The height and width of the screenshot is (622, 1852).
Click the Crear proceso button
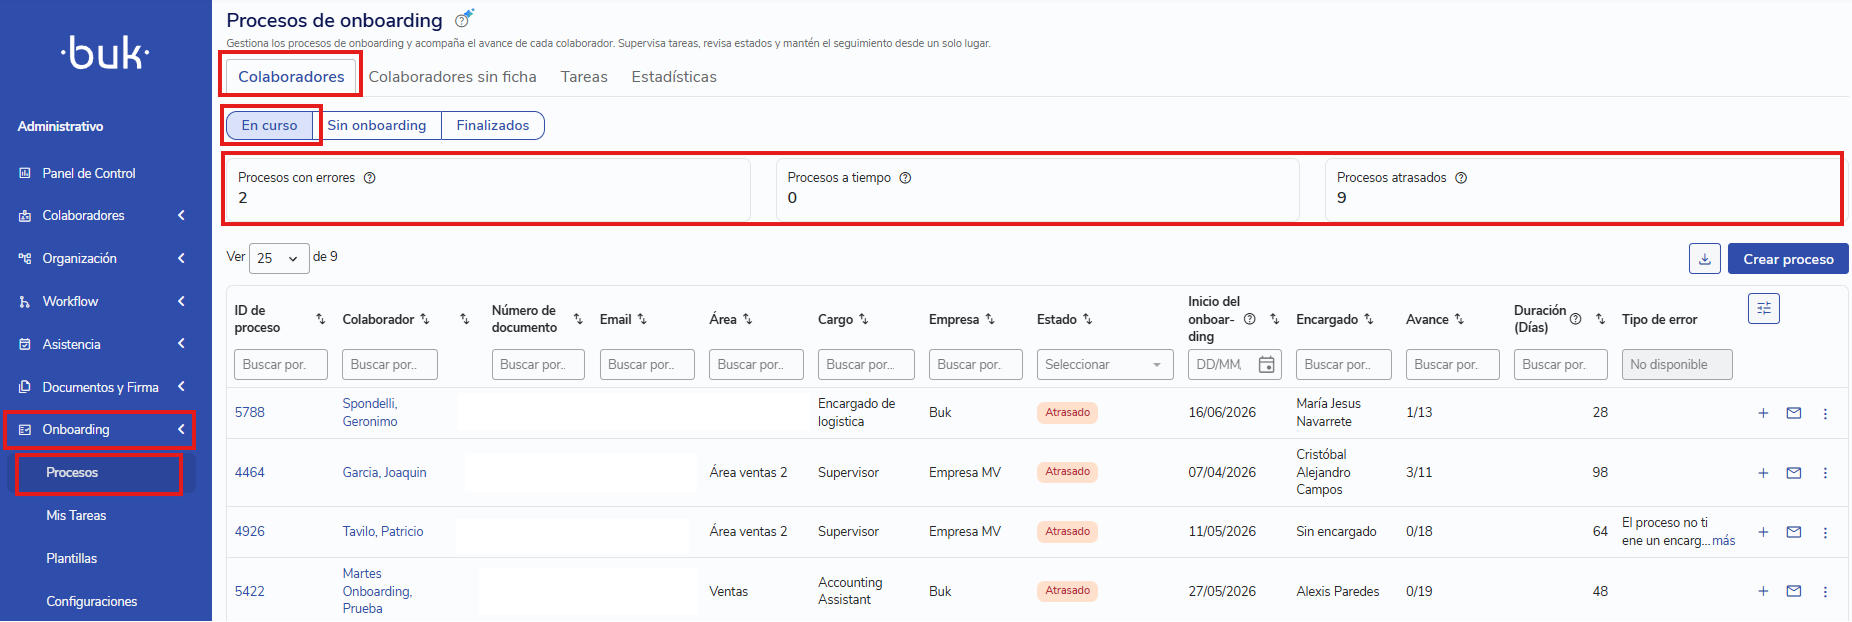pyautogui.click(x=1788, y=258)
